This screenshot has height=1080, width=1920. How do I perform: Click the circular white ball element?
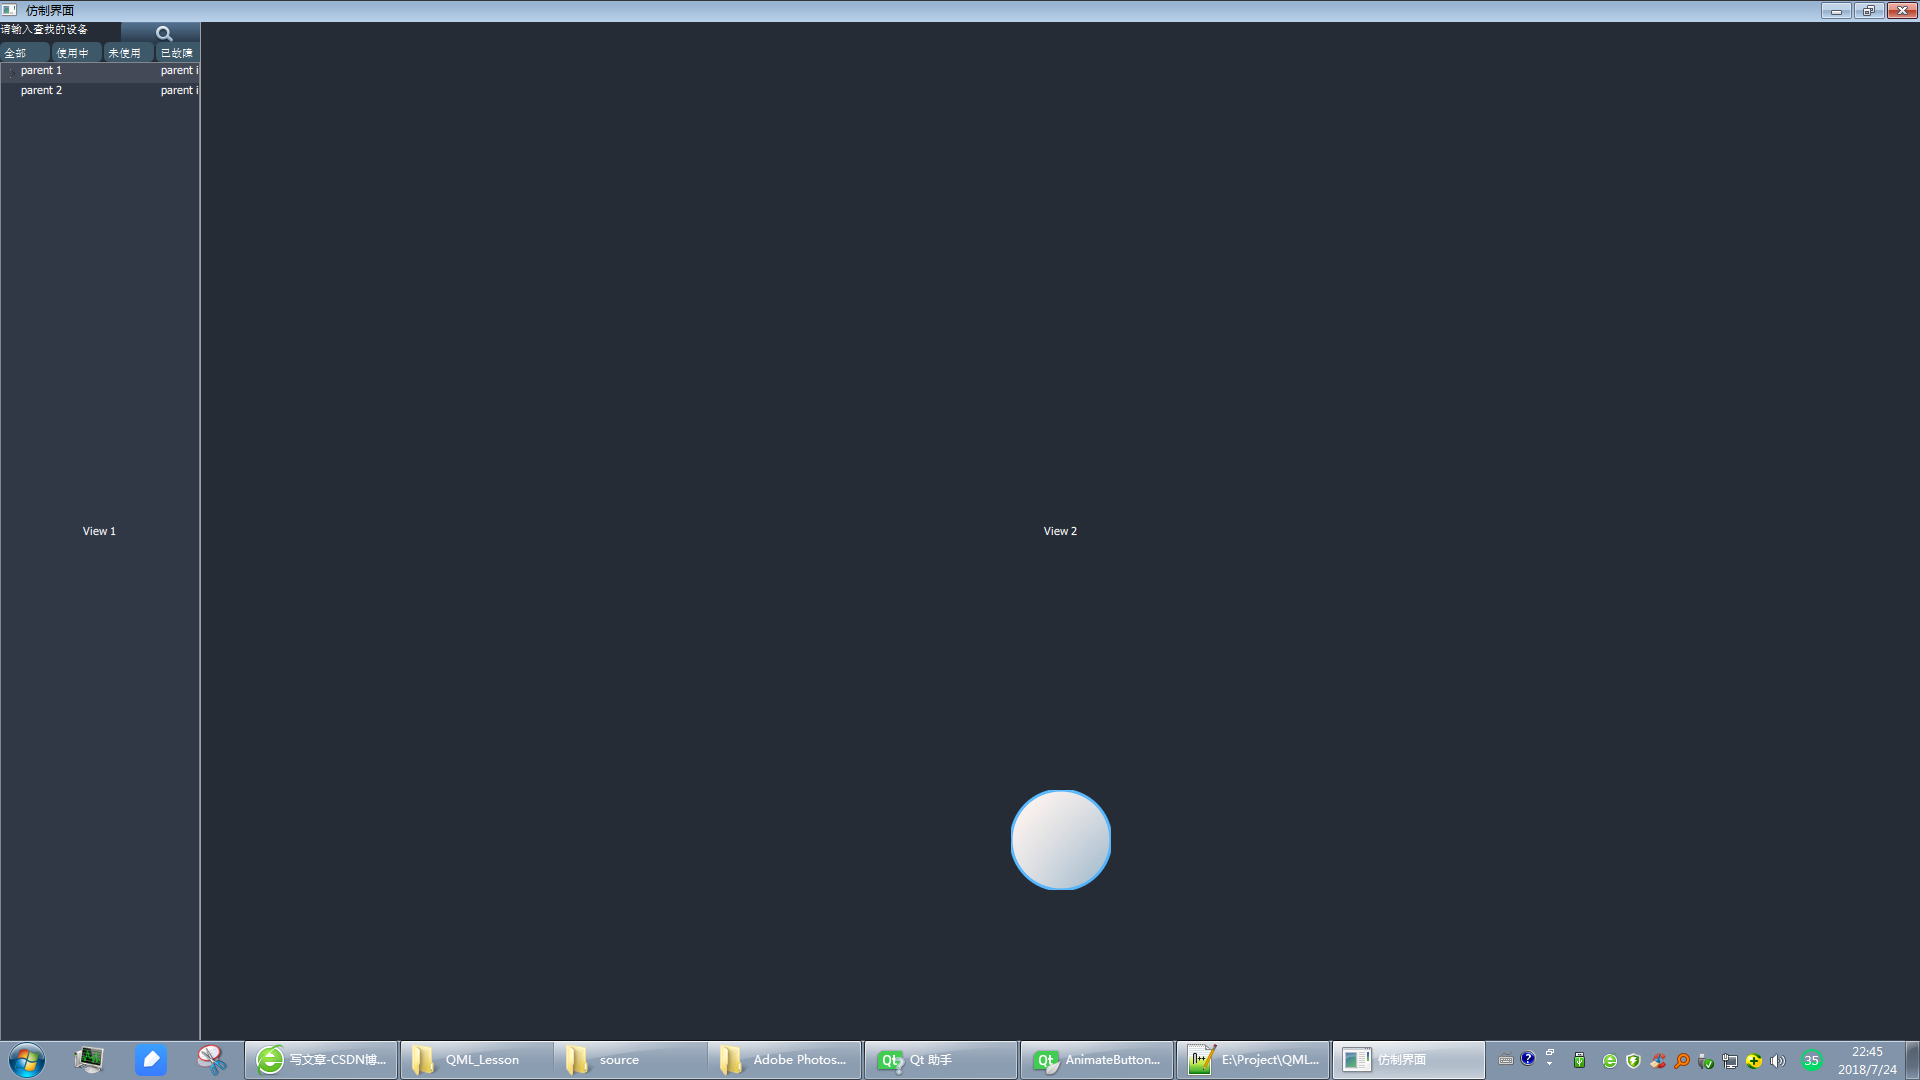[1062, 840]
